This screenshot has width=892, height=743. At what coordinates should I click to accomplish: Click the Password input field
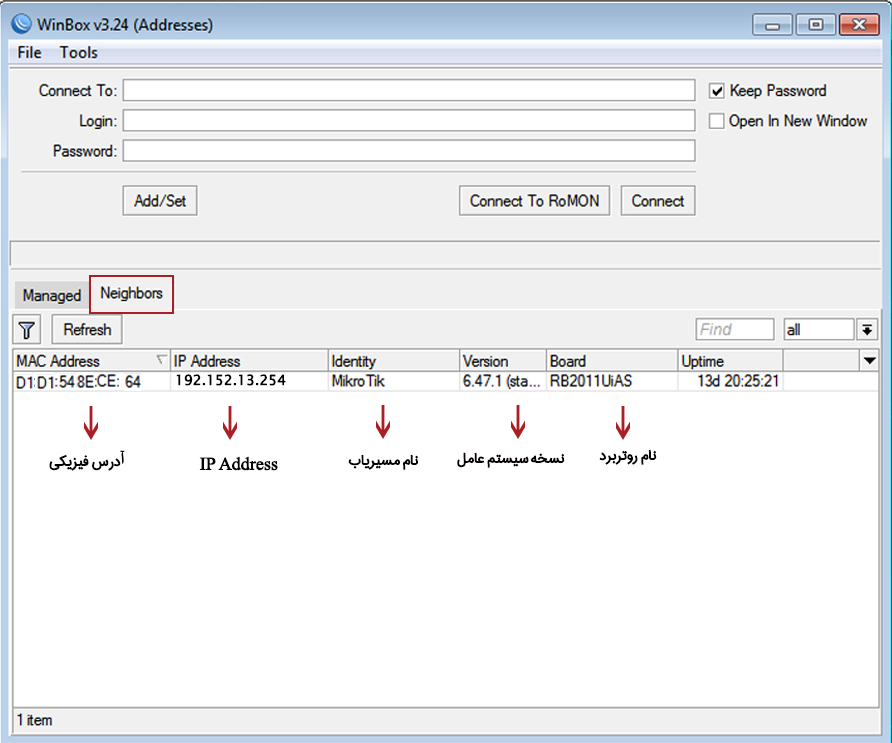(408, 151)
